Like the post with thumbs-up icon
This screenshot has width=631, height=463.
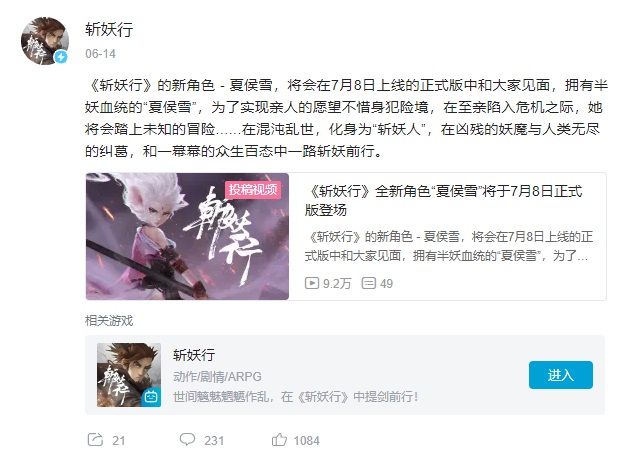(279, 440)
